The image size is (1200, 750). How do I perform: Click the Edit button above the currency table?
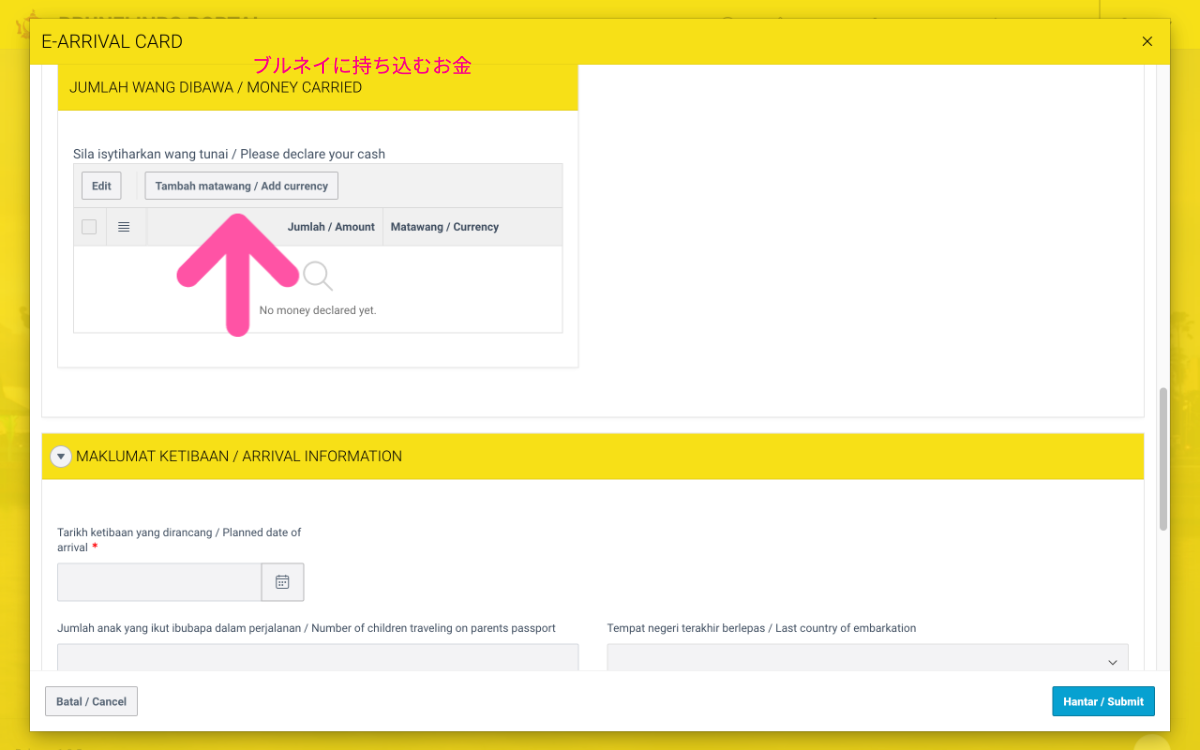click(x=100, y=185)
